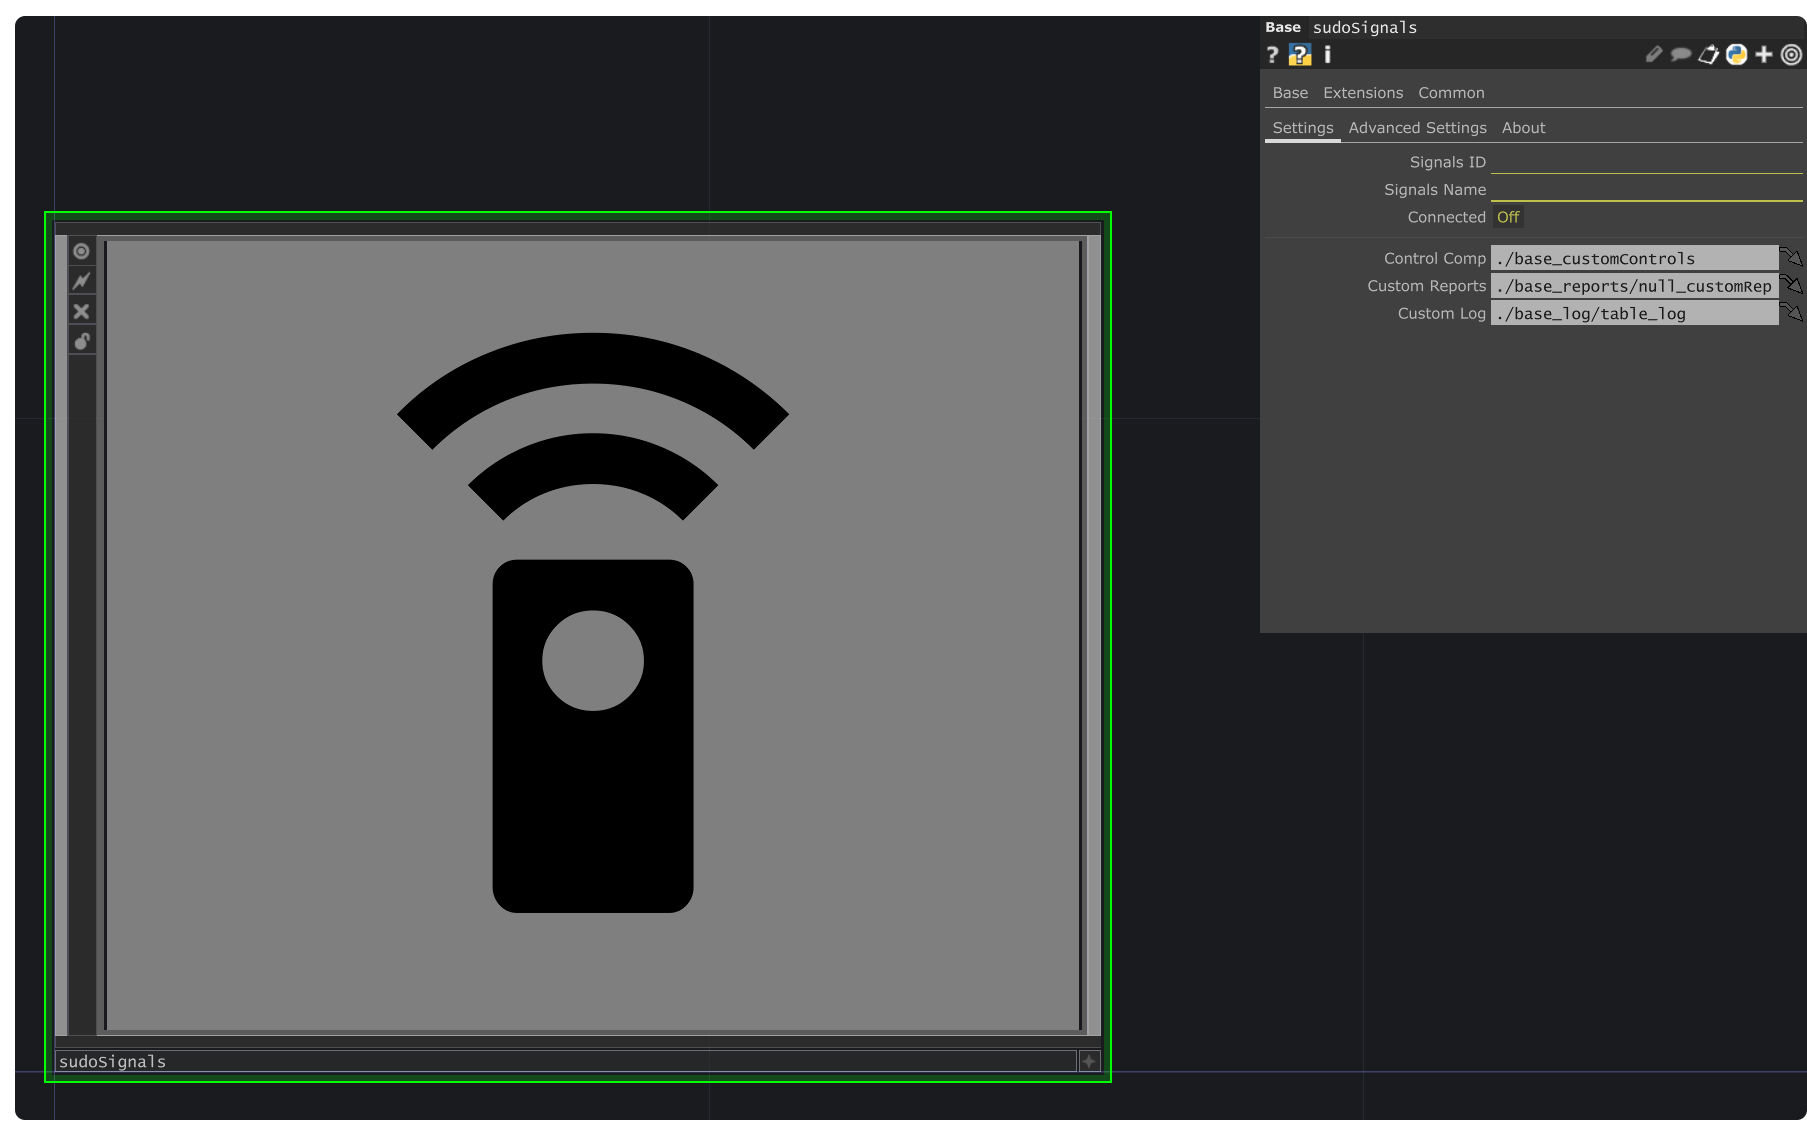Show the operator info icon
The width and height of the screenshot is (1807, 1136).
click(x=1327, y=55)
